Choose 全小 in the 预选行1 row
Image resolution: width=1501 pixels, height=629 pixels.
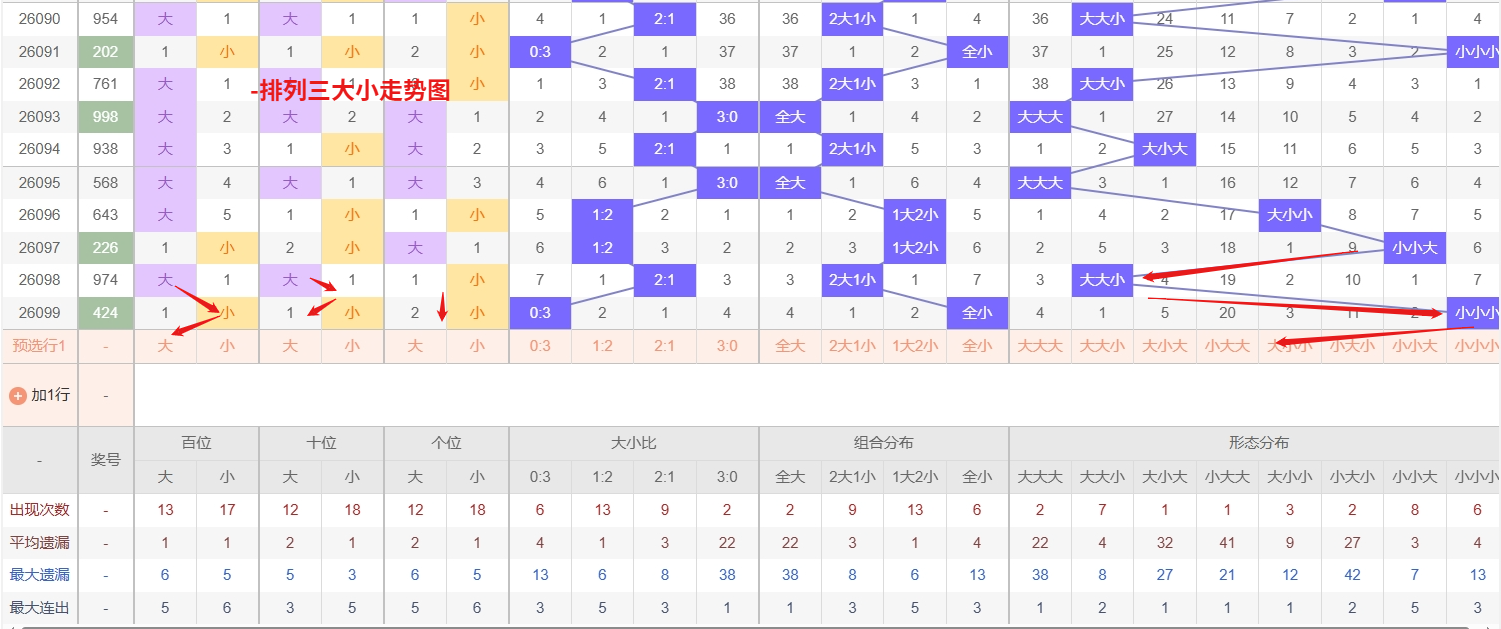click(x=977, y=346)
